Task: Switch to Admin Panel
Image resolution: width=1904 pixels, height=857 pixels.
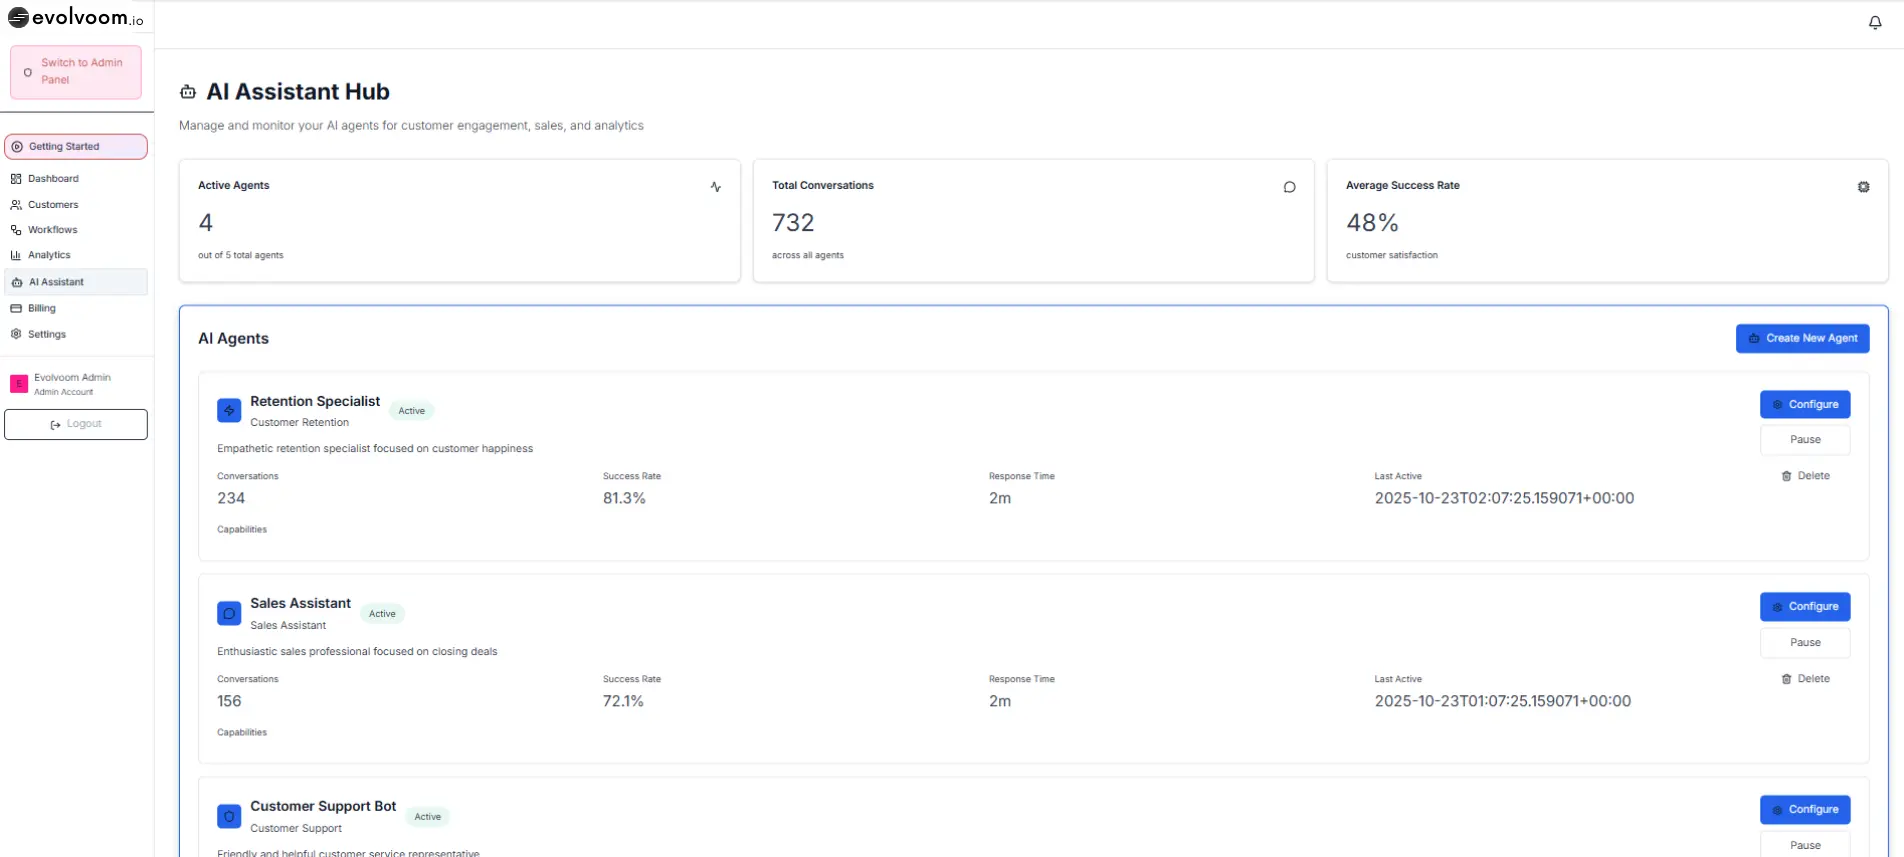Action: click(76, 72)
